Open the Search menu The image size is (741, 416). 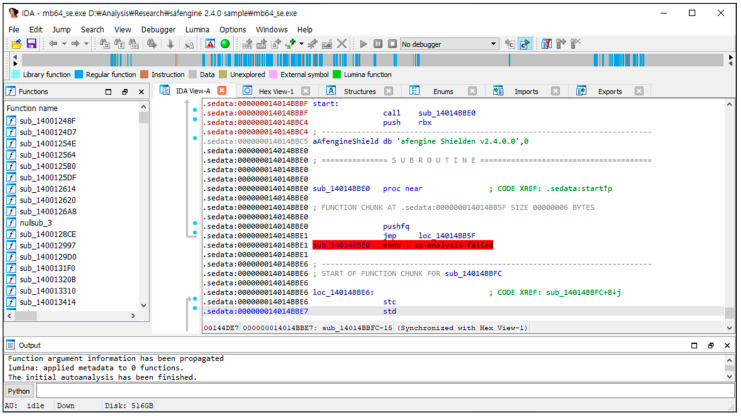92,29
